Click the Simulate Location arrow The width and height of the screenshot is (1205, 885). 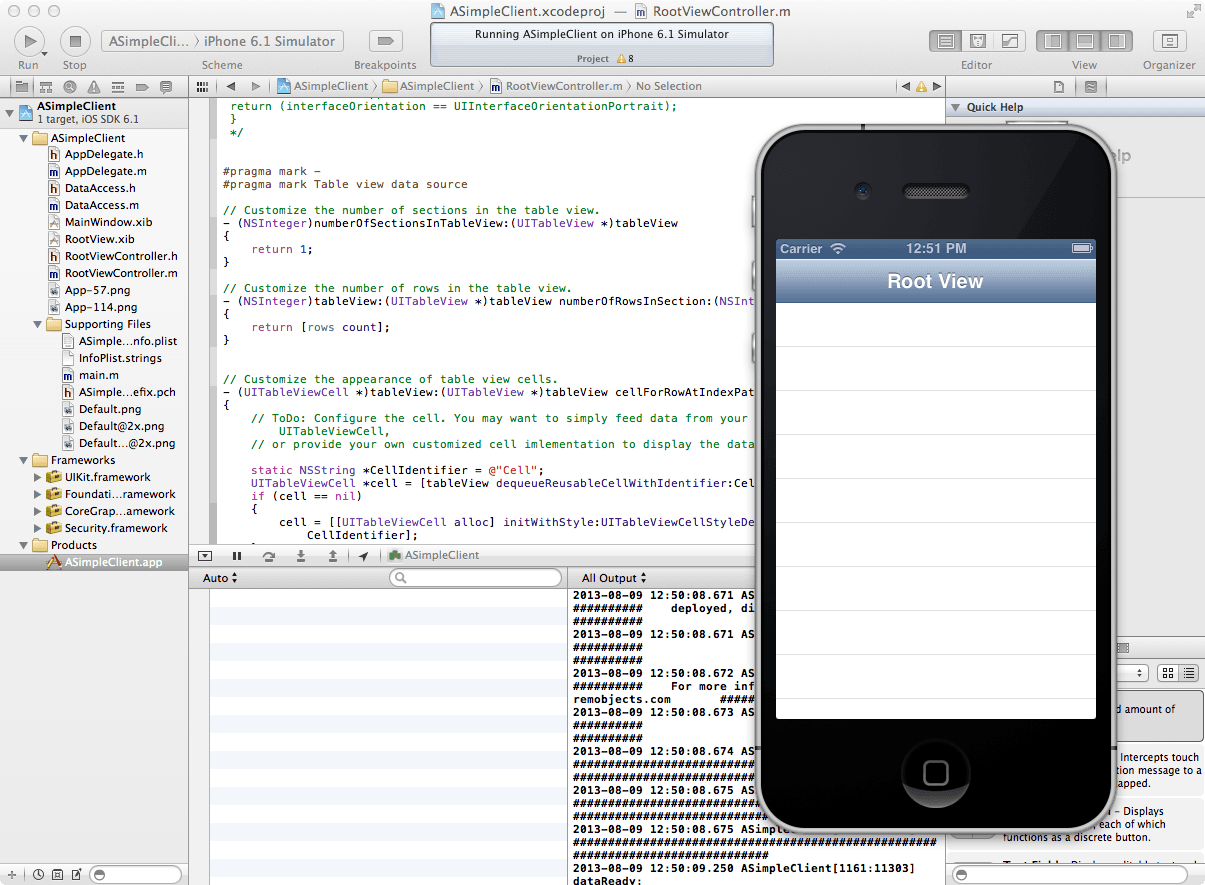click(363, 555)
